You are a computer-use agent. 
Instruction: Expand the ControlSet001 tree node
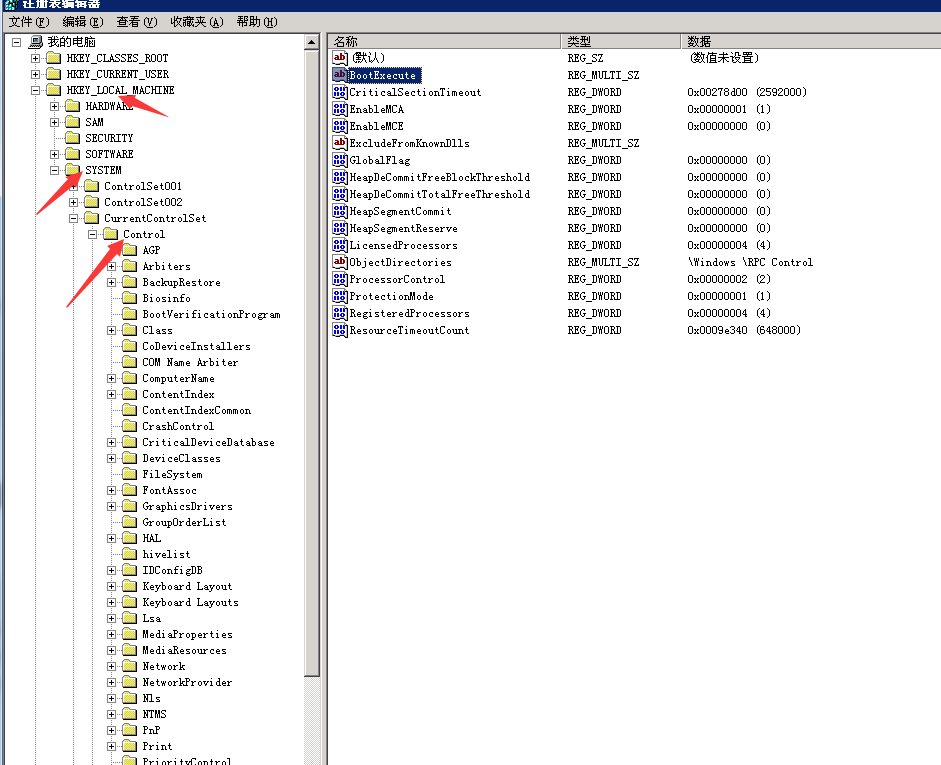point(74,186)
